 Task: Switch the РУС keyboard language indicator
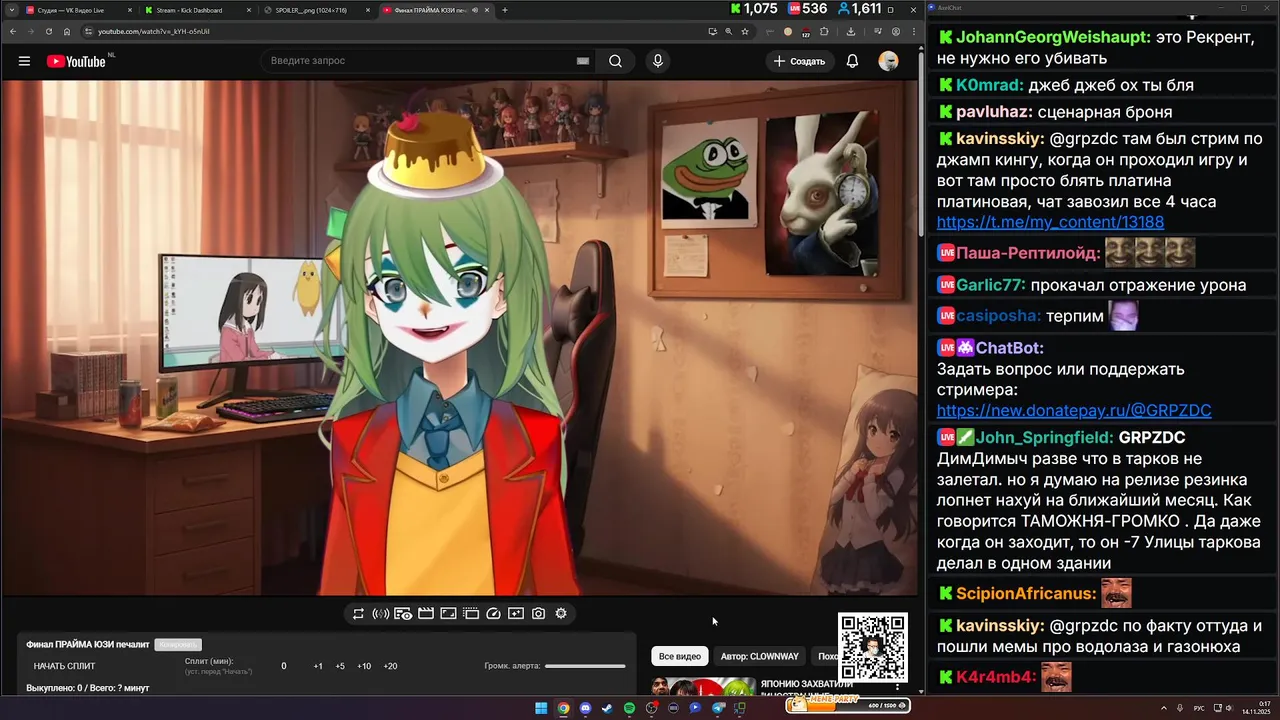pyautogui.click(x=1199, y=708)
